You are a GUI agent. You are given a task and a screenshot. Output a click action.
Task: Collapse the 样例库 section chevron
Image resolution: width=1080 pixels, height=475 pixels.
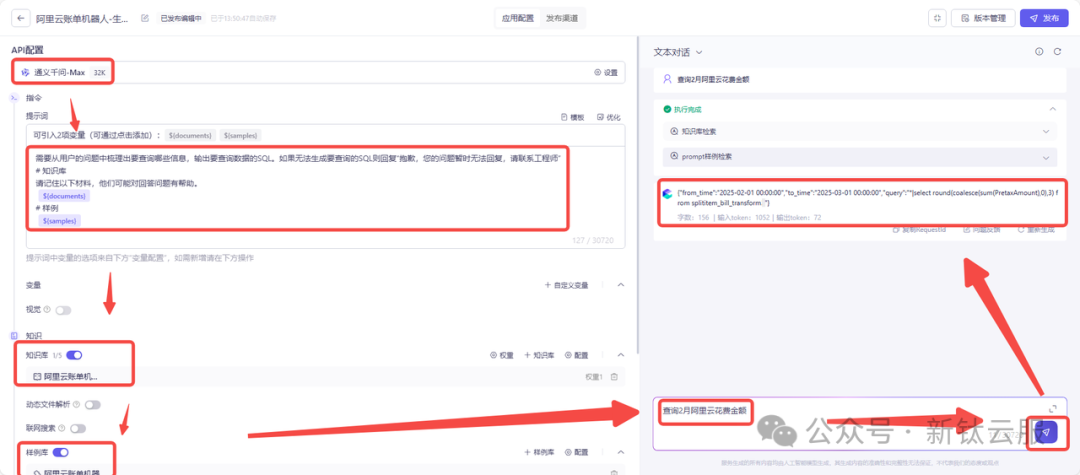tap(621, 452)
